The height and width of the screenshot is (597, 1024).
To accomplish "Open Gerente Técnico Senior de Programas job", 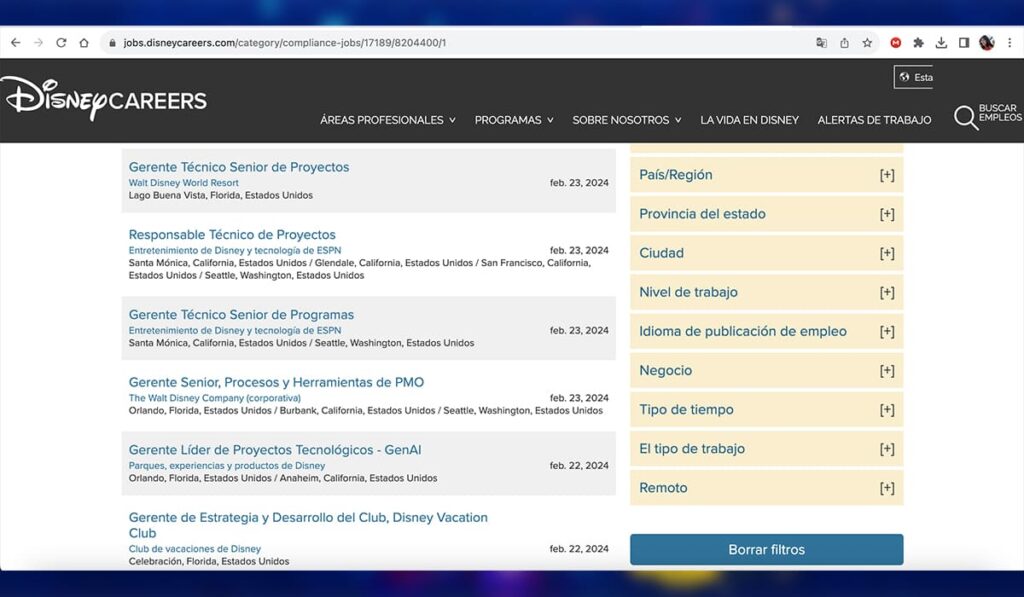I will pyautogui.click(x=241, y=315).
